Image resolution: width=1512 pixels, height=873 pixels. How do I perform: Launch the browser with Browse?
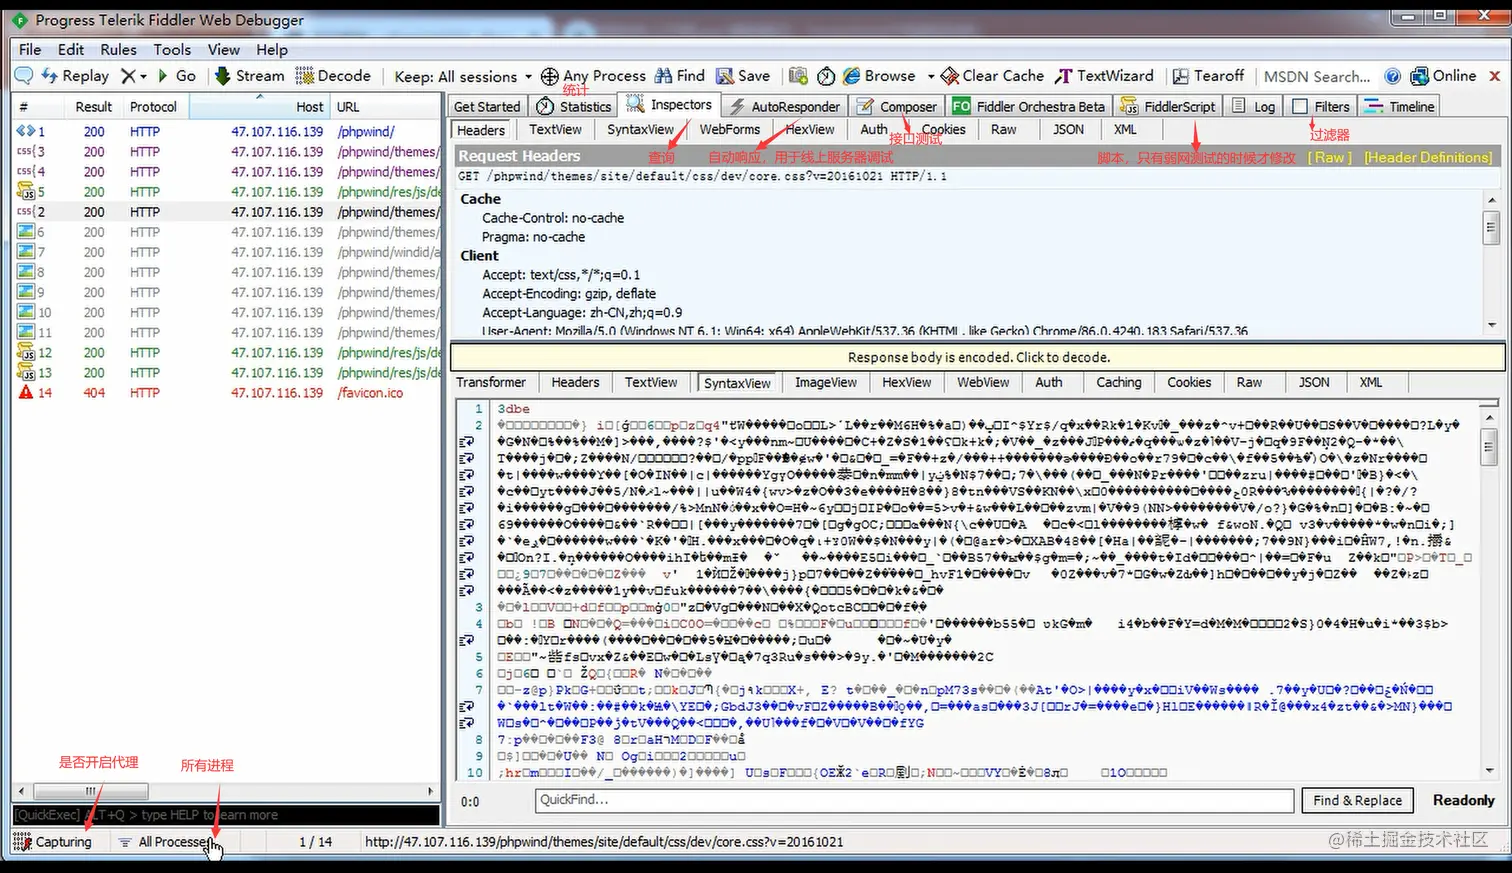879,76
